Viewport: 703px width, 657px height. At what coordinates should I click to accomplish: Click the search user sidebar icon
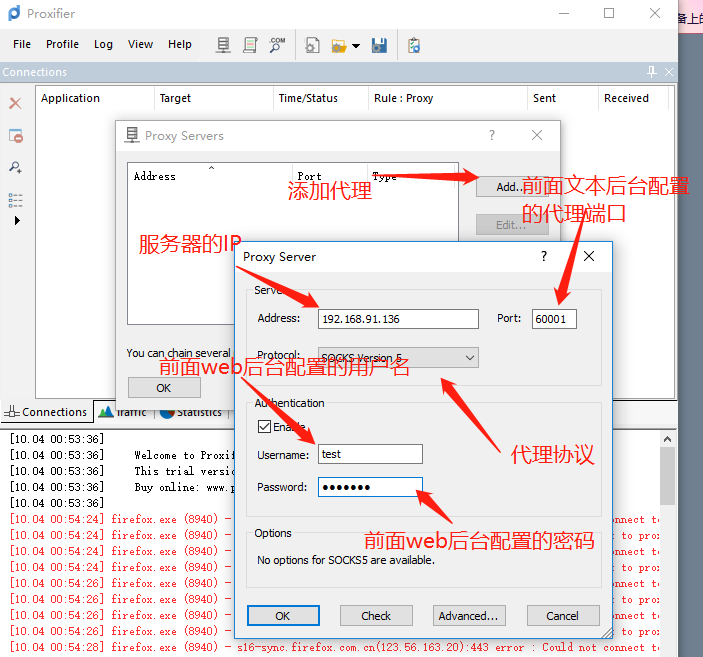pyautogui.click(x=16, y=167)
